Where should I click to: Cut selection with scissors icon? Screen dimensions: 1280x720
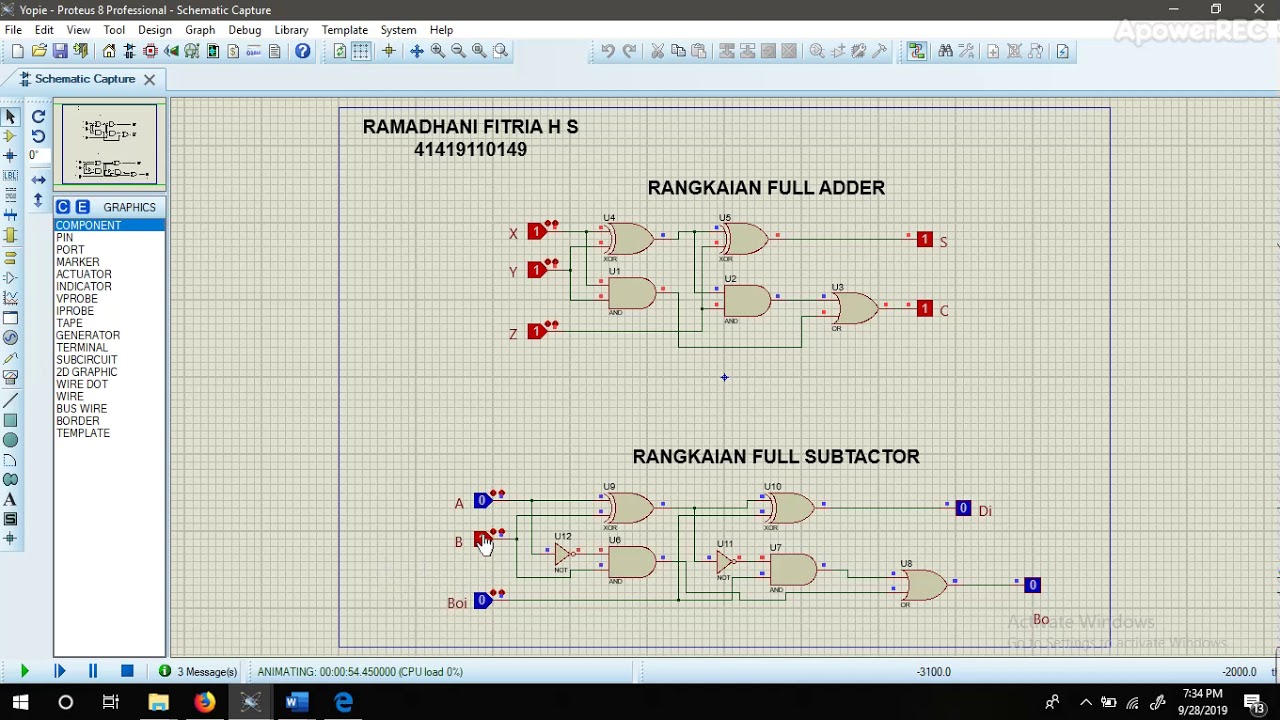(x=657, y=51)
